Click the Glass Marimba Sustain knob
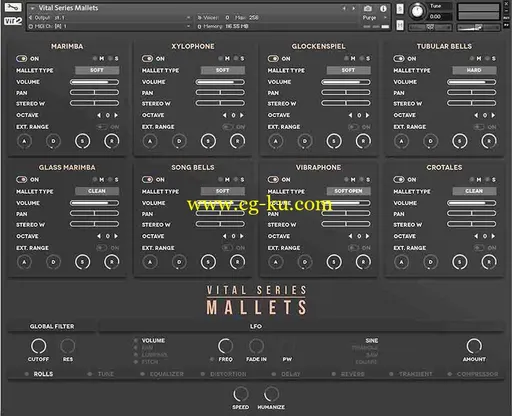 tap(82, 262)
